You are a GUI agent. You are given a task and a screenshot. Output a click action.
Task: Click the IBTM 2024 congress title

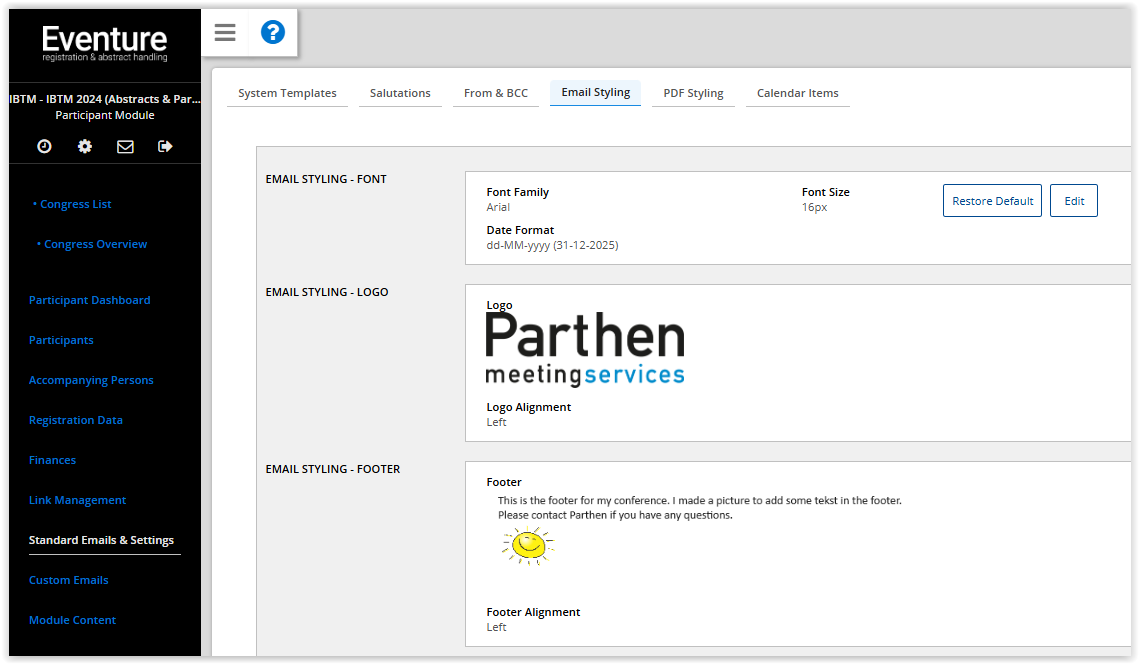click(105, 99)
